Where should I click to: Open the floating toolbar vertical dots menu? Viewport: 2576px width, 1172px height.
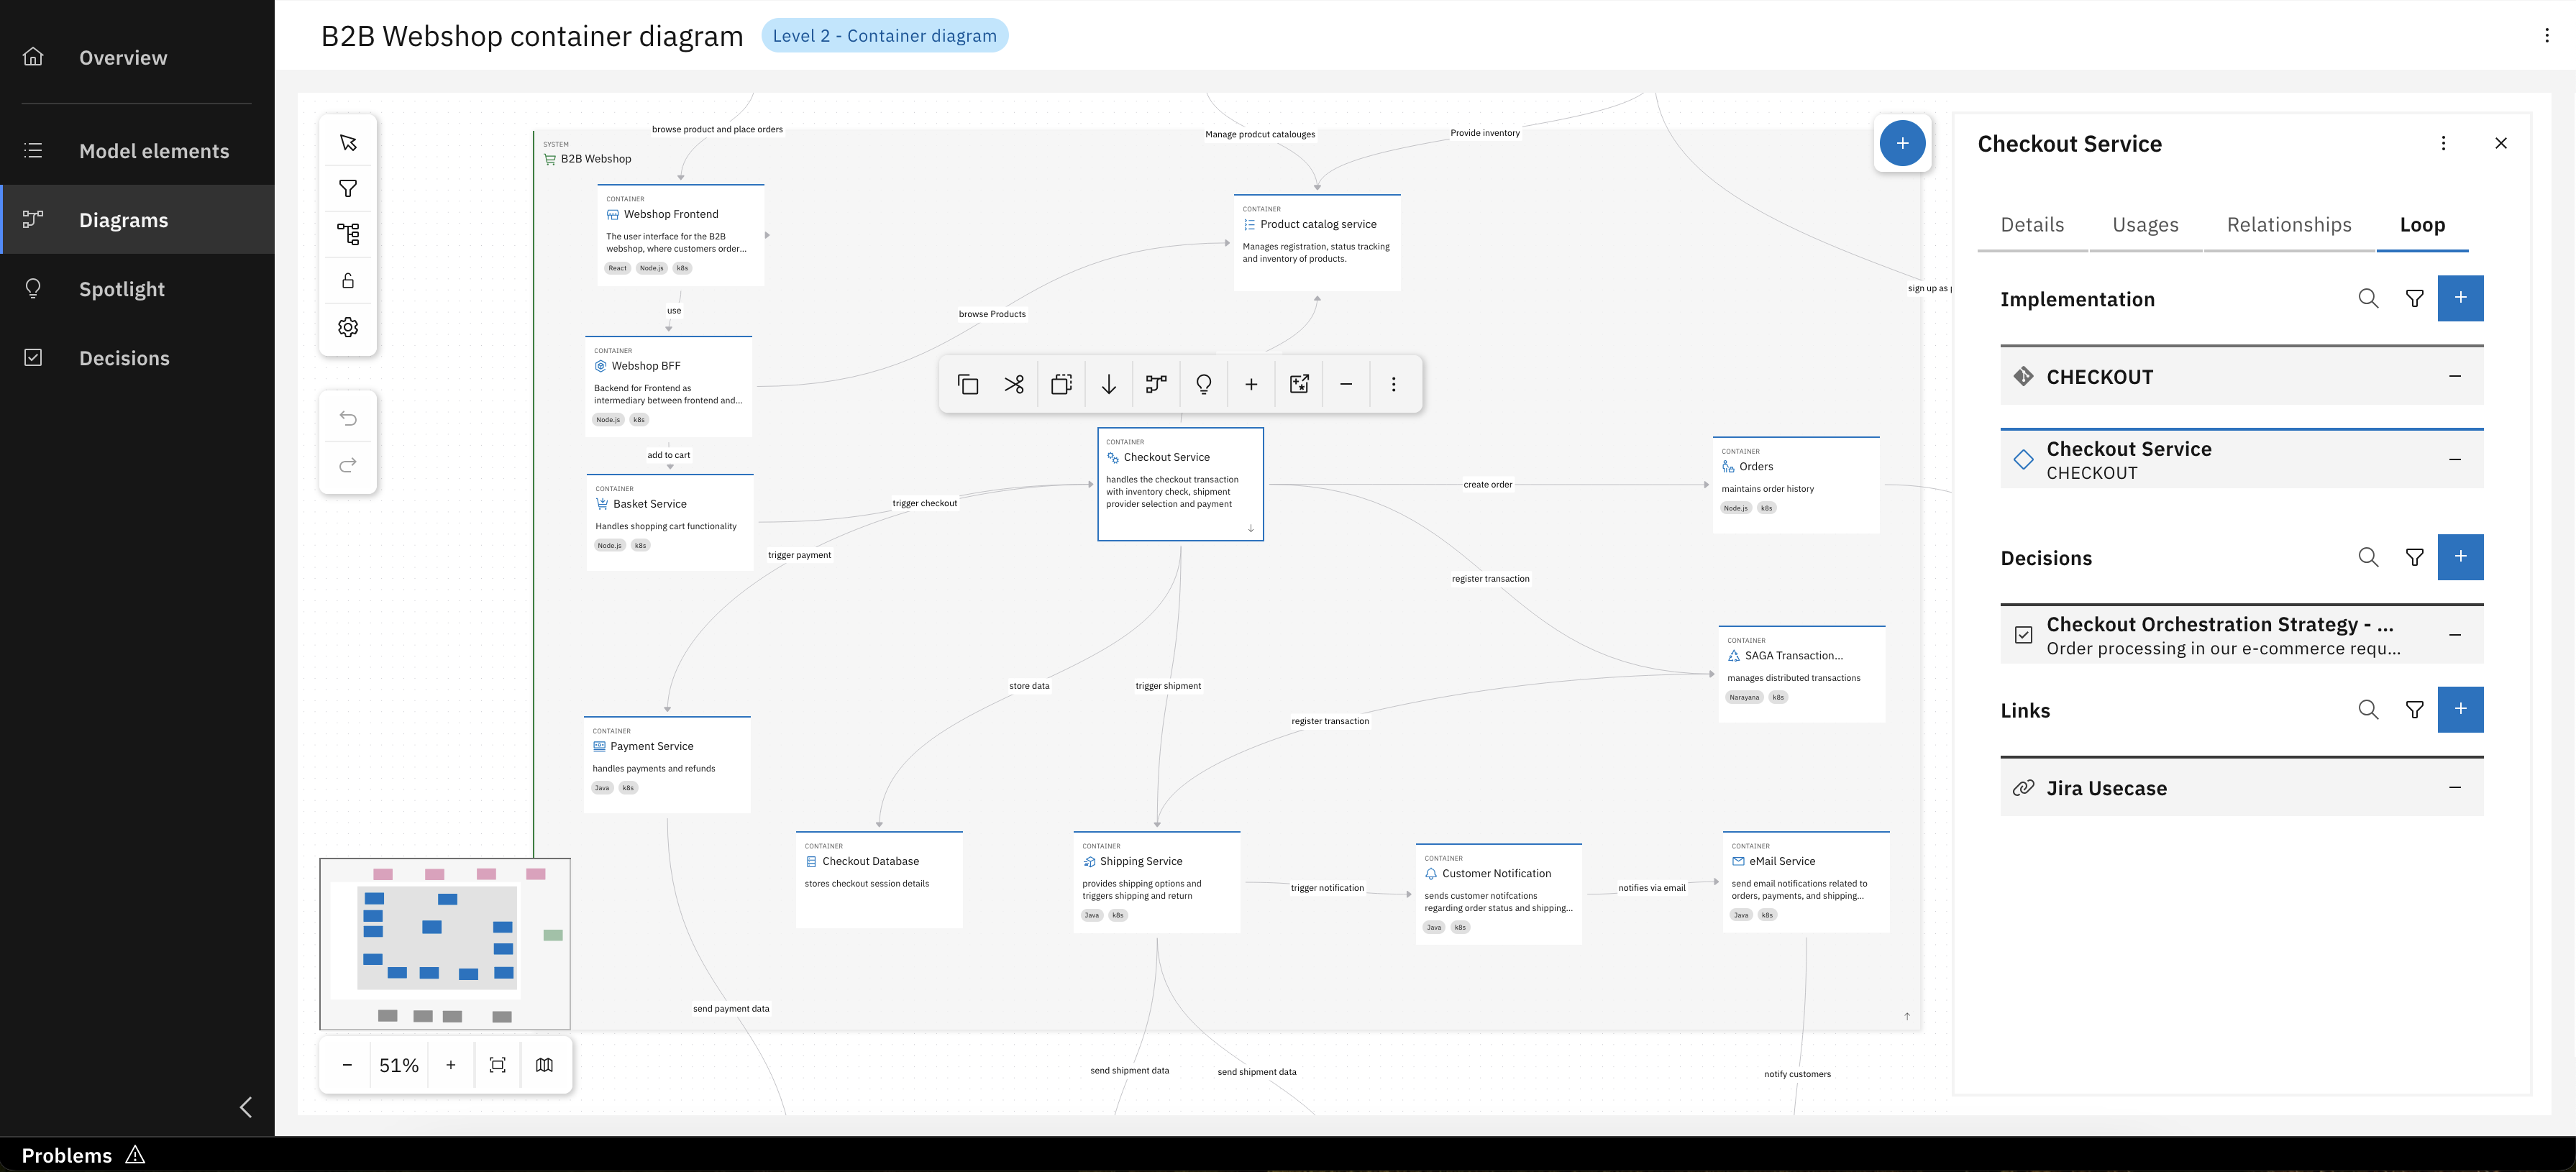coord(1394,384)
